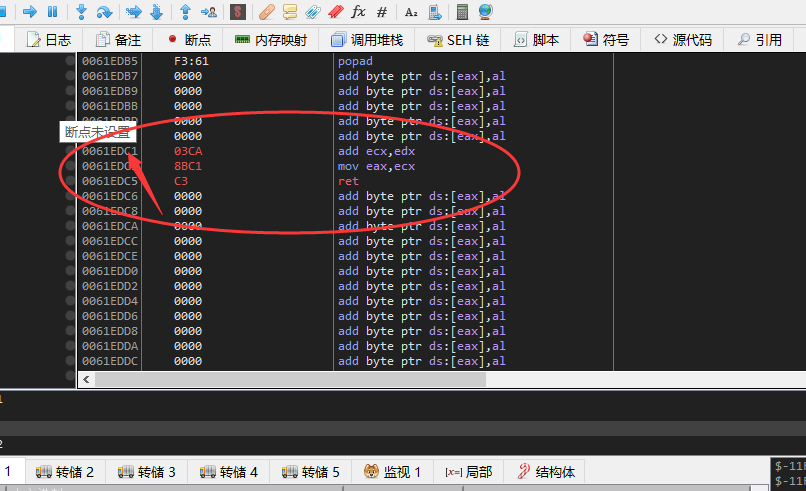Click the Step Into toolbar icon
This screenshot has width=806, height=491.
click(x=81, y=11)
